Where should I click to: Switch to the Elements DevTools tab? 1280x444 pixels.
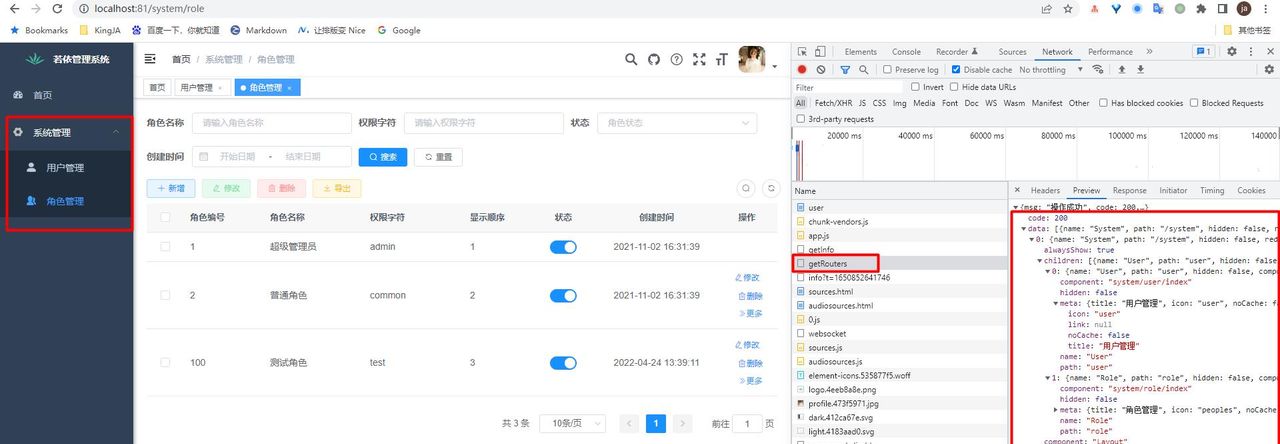[860, 52]
